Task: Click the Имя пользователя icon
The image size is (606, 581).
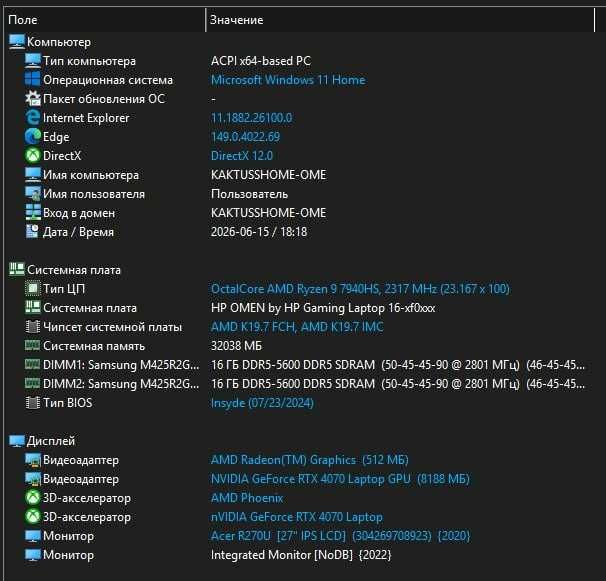Action: (33, 193)
